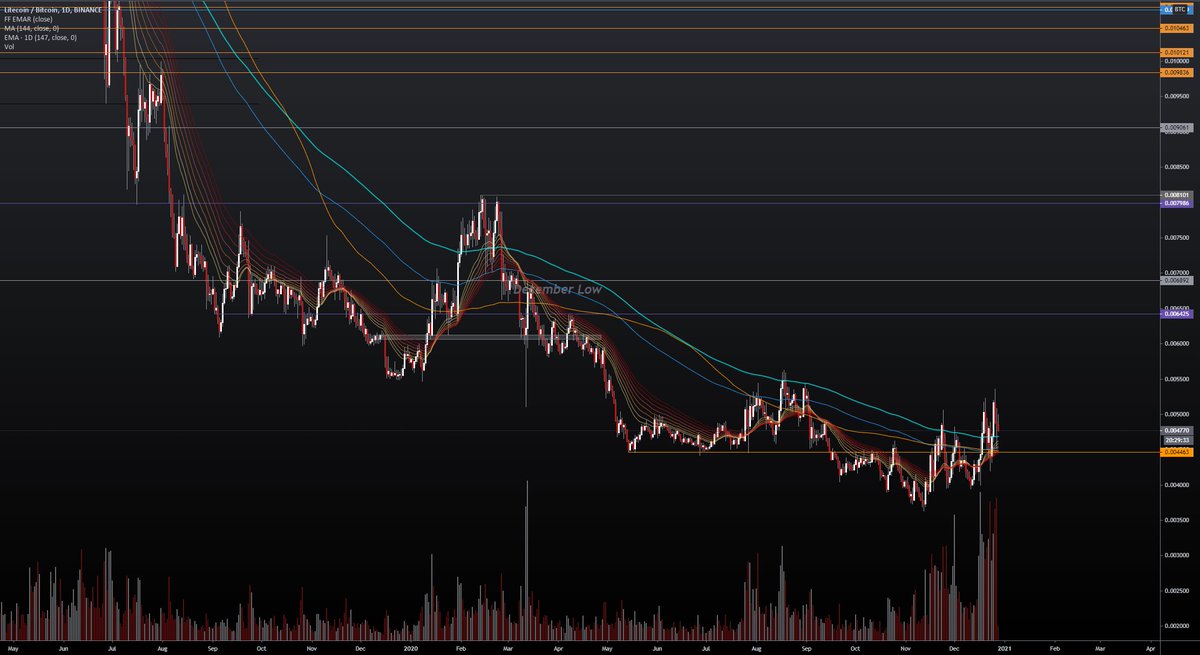Select the MA (144, close, 0) indicator legend
The height and width of the screenshot is (655, 1200).
[x=31, y=28]
